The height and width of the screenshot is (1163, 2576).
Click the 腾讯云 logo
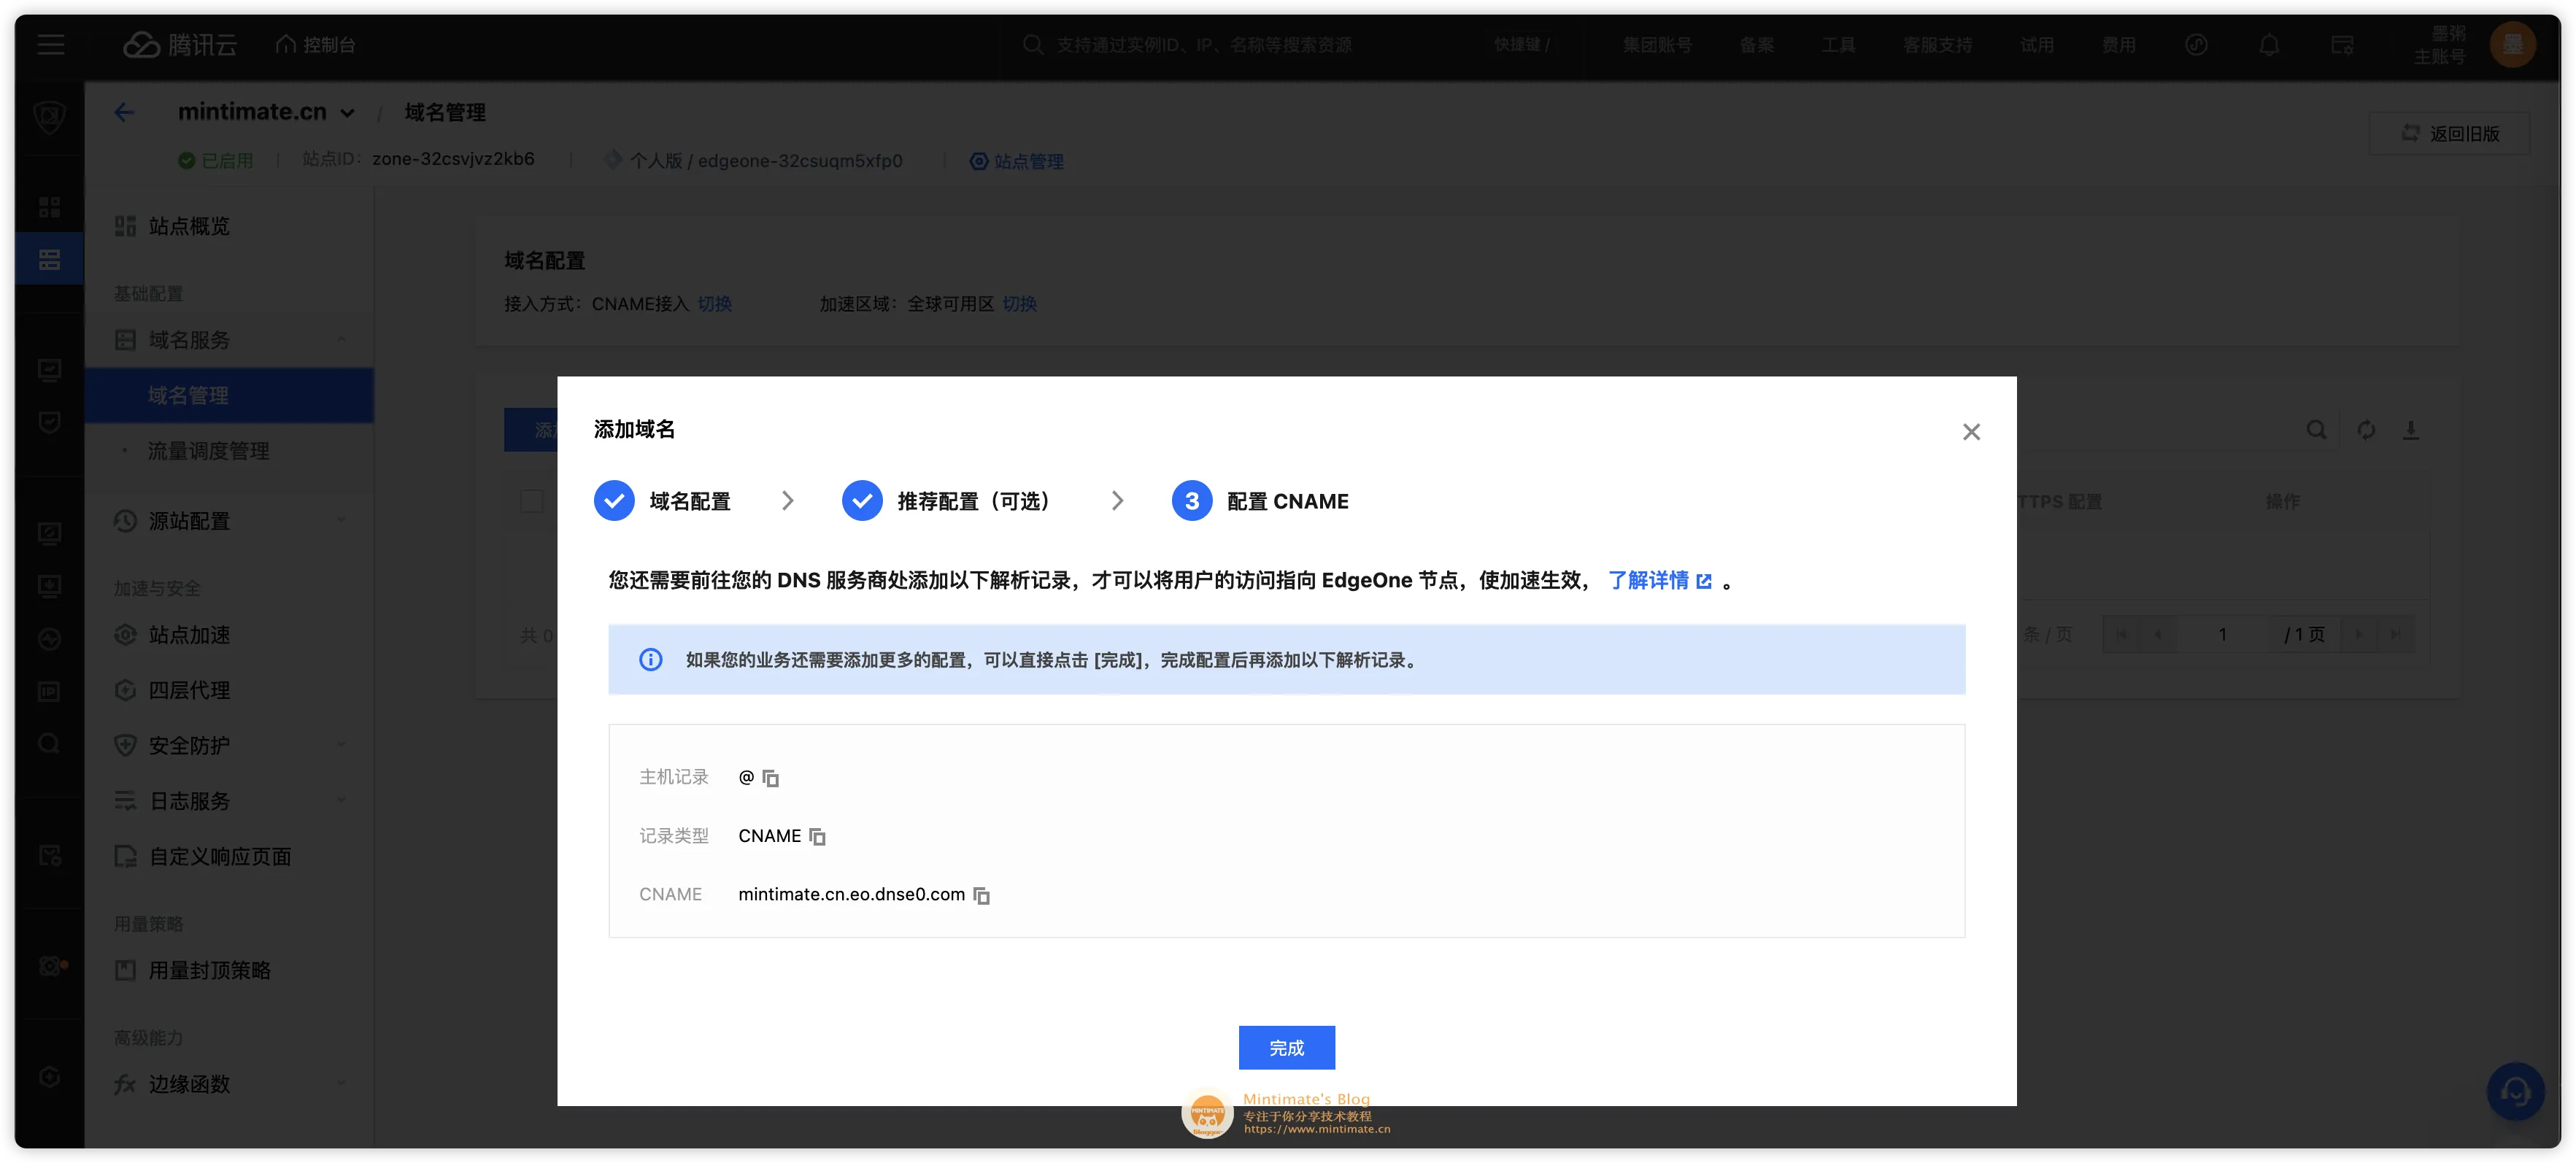pos(180,45)
